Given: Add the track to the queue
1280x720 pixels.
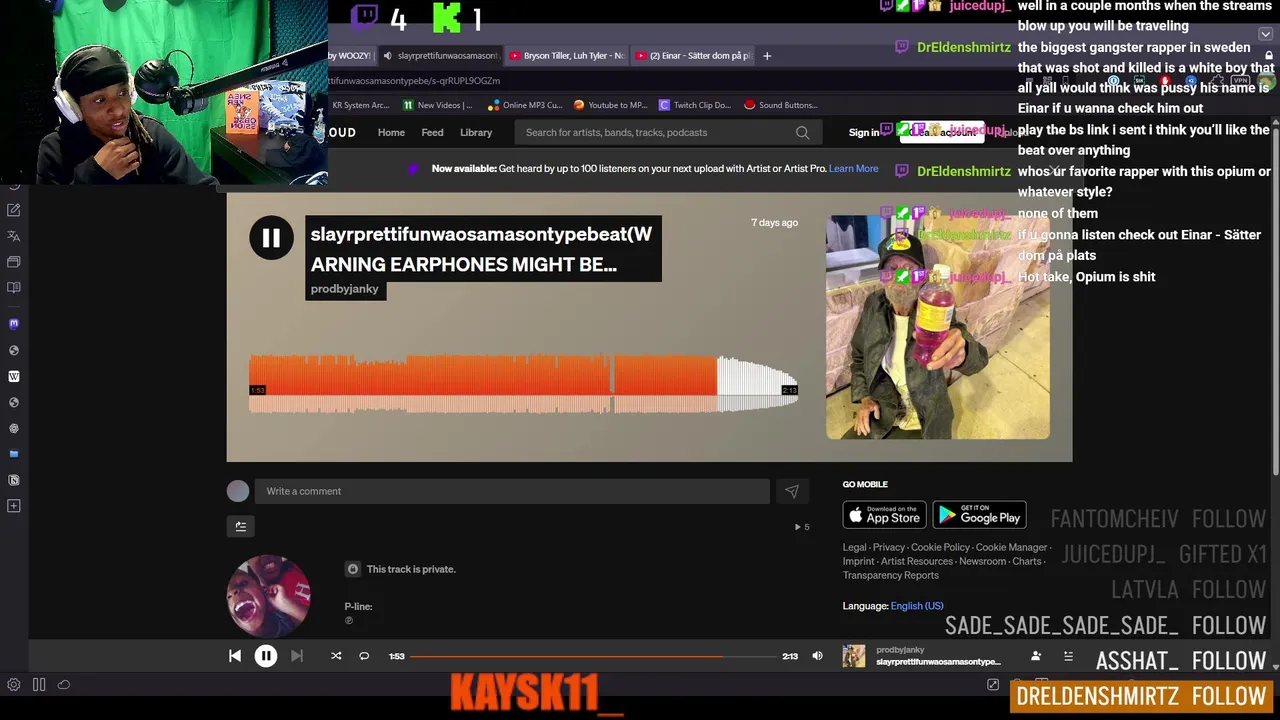Looking at the screenshot, I should point(241,526).
